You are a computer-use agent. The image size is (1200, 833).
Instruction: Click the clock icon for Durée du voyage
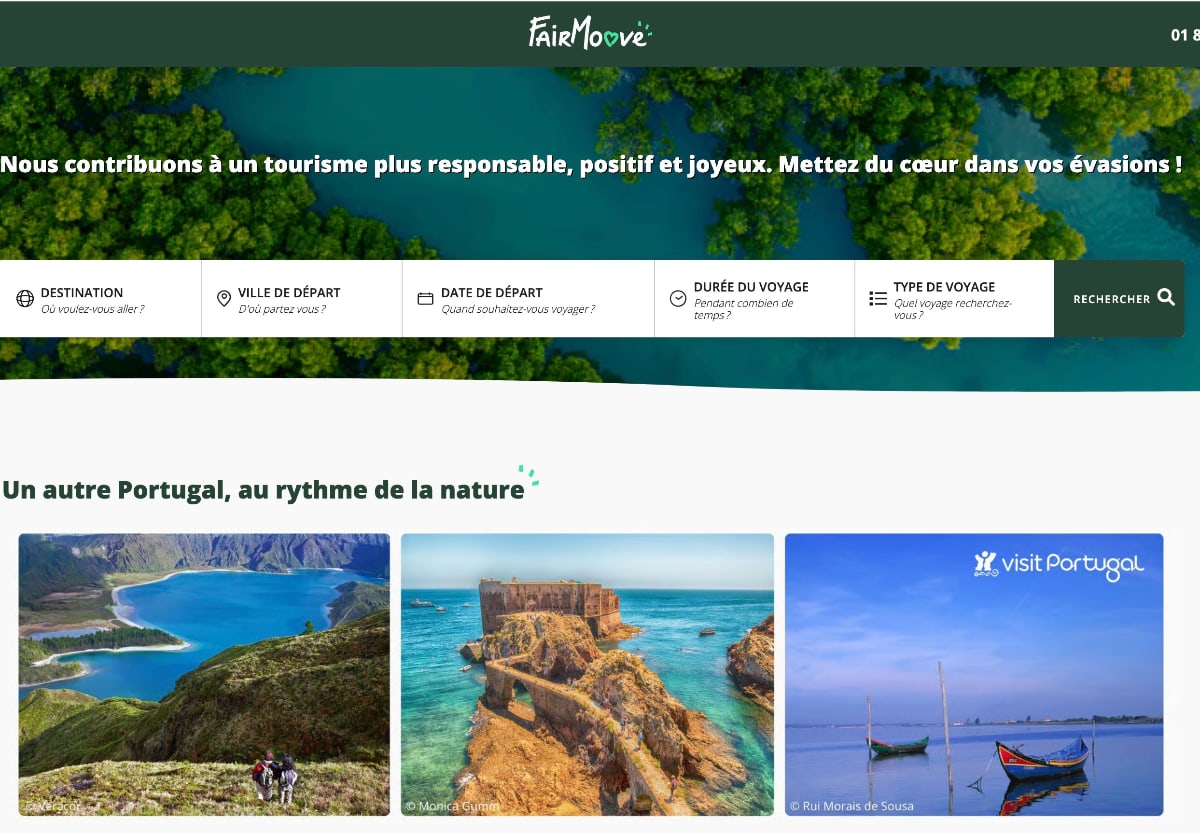678,299
